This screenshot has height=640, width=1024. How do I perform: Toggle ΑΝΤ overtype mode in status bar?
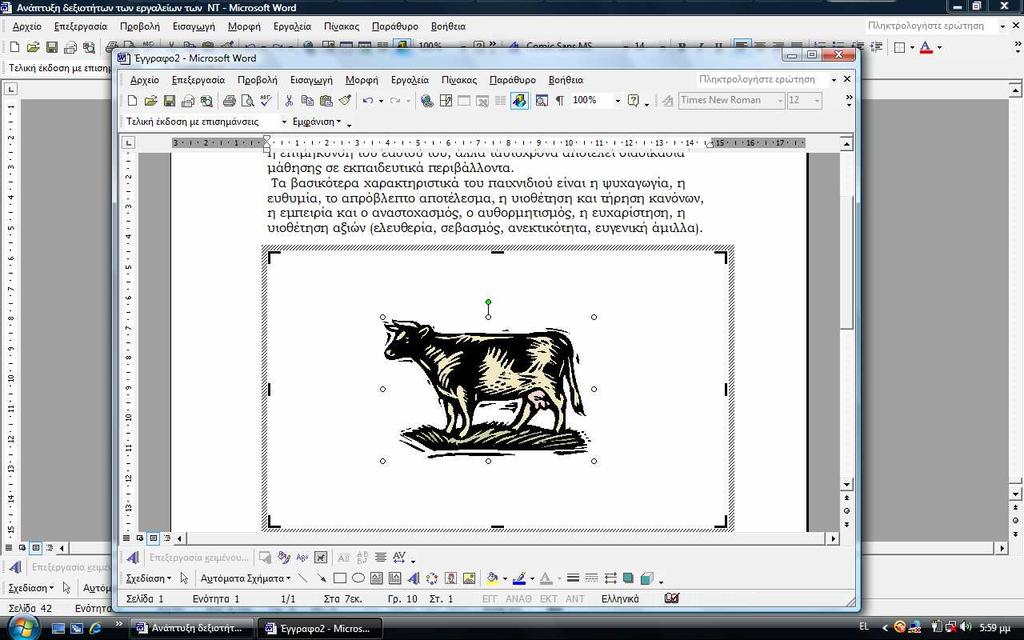[x=575, y=599]
